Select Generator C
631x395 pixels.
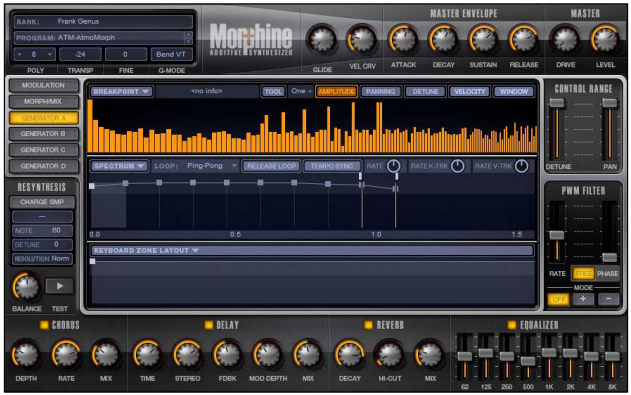pos(43,150)
